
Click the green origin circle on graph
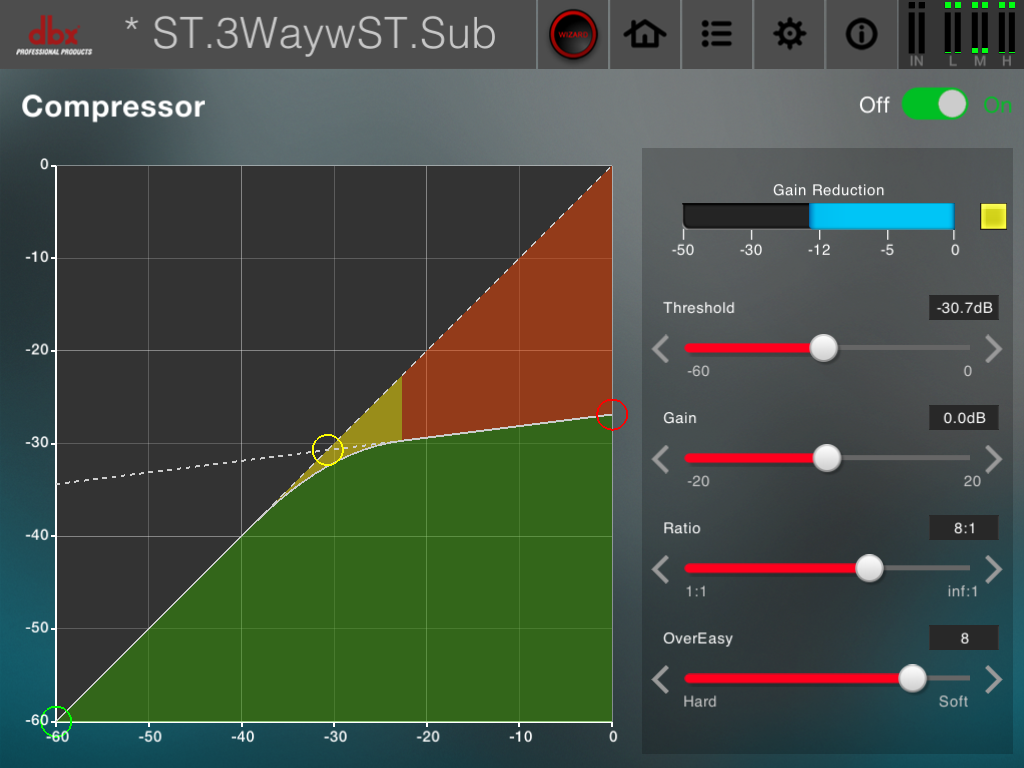56,722
